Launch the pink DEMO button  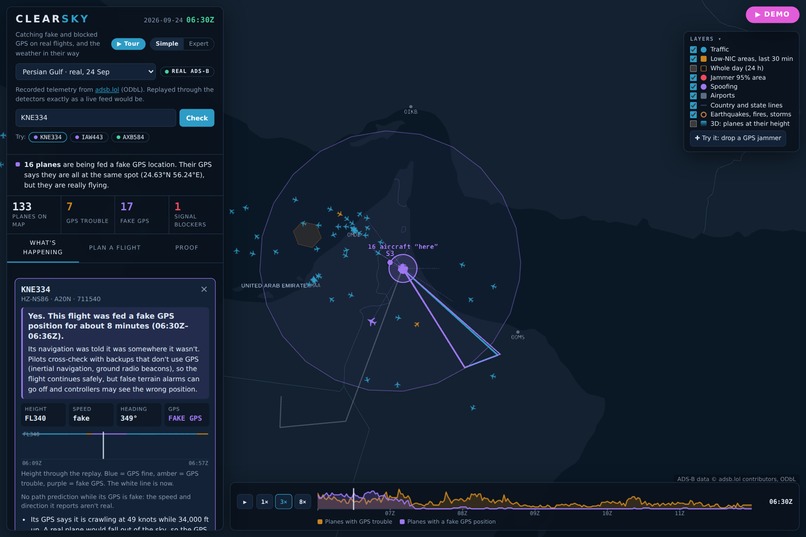point(772,14)
